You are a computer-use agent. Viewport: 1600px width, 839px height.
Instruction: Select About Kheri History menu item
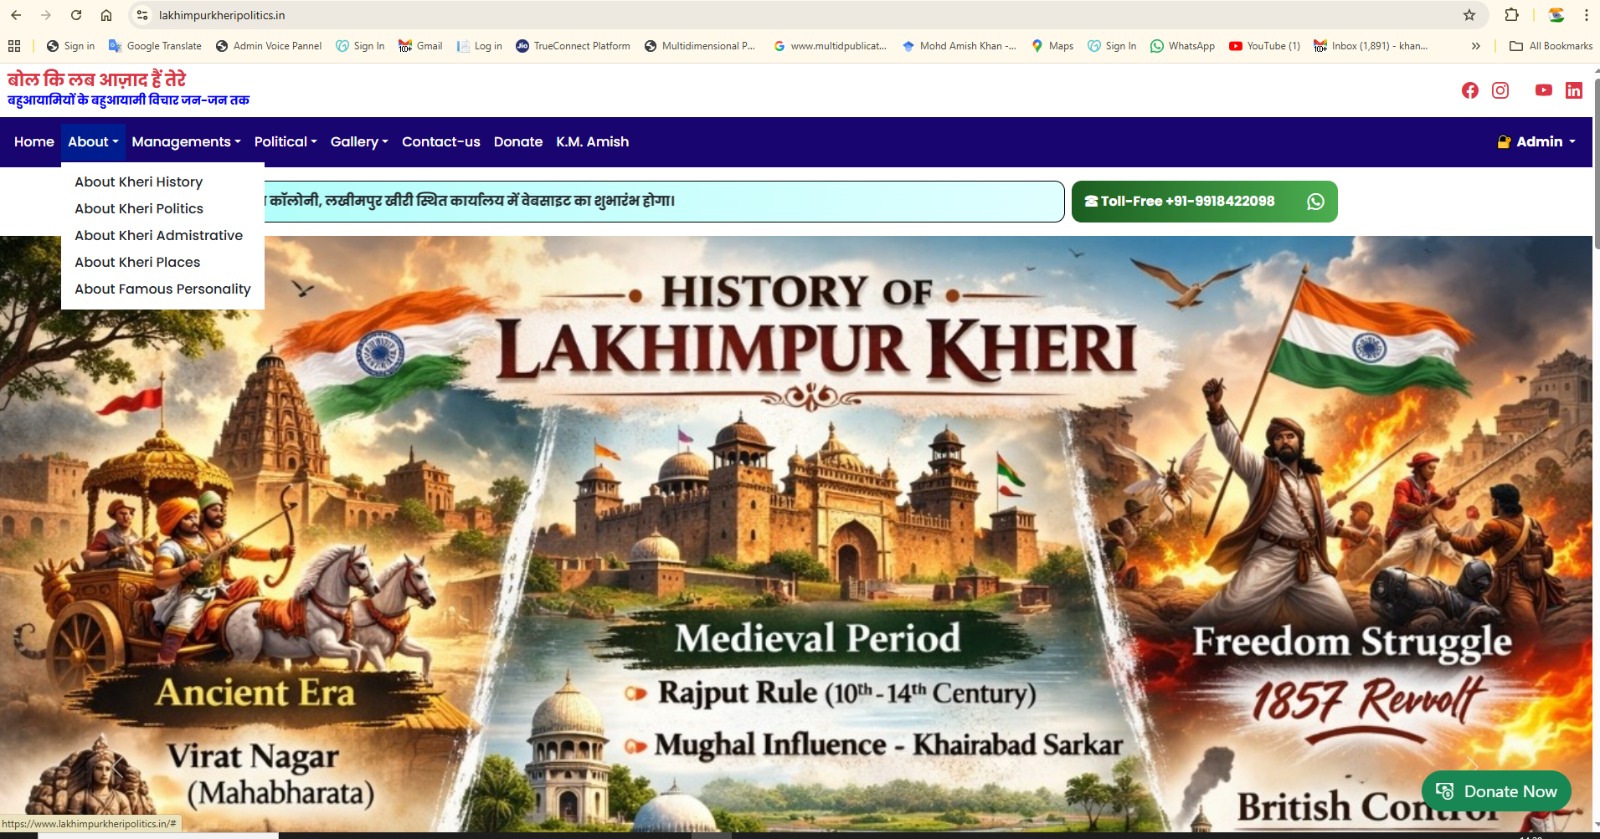tap(139, 182)
